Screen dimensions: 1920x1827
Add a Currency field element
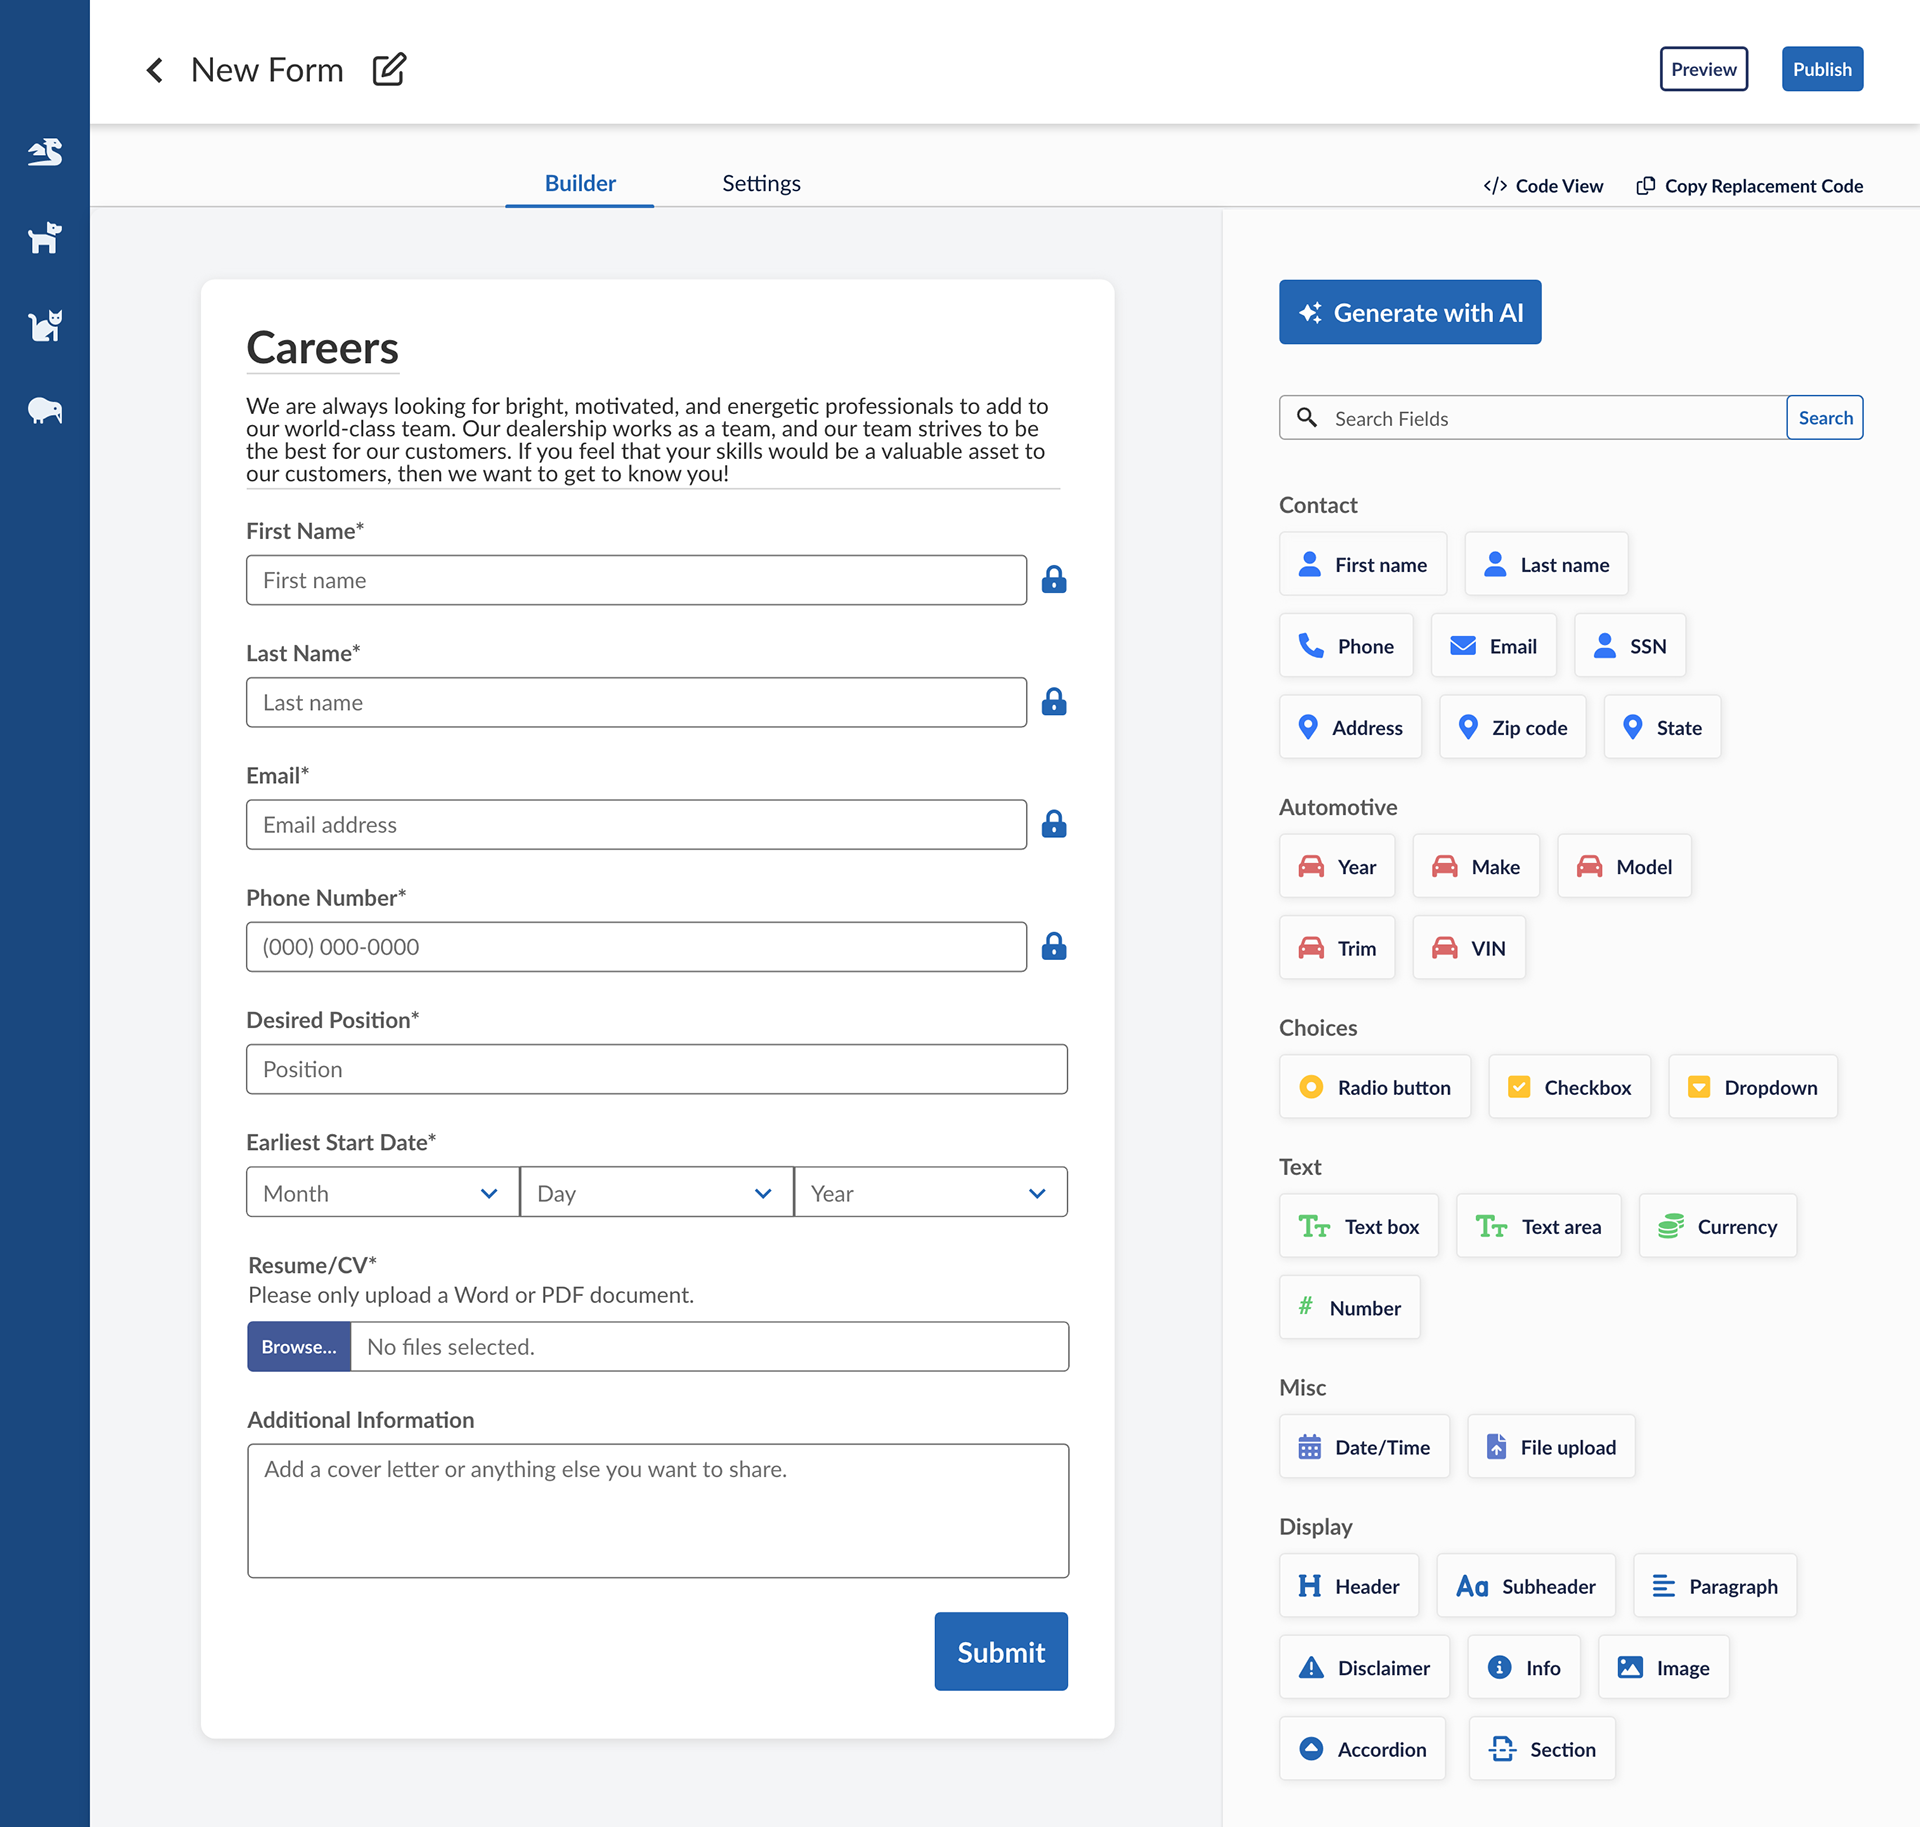1717,1226
